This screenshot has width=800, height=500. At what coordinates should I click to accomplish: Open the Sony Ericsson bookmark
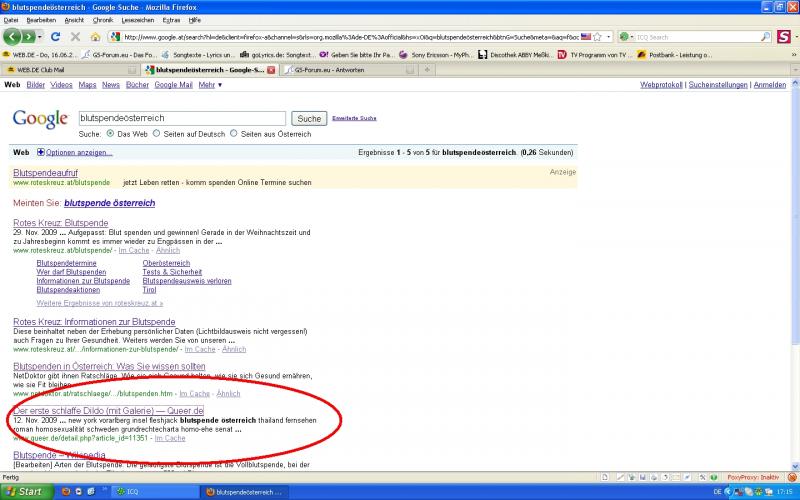click(436, 55)
